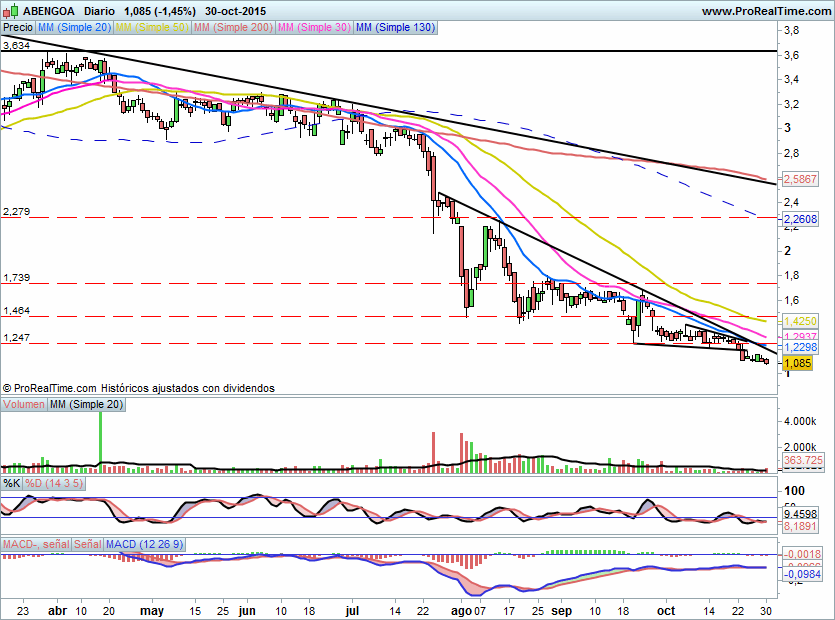Click the ProRealTime.com históricos ajustados copyright text

click(x=138, y=388)
